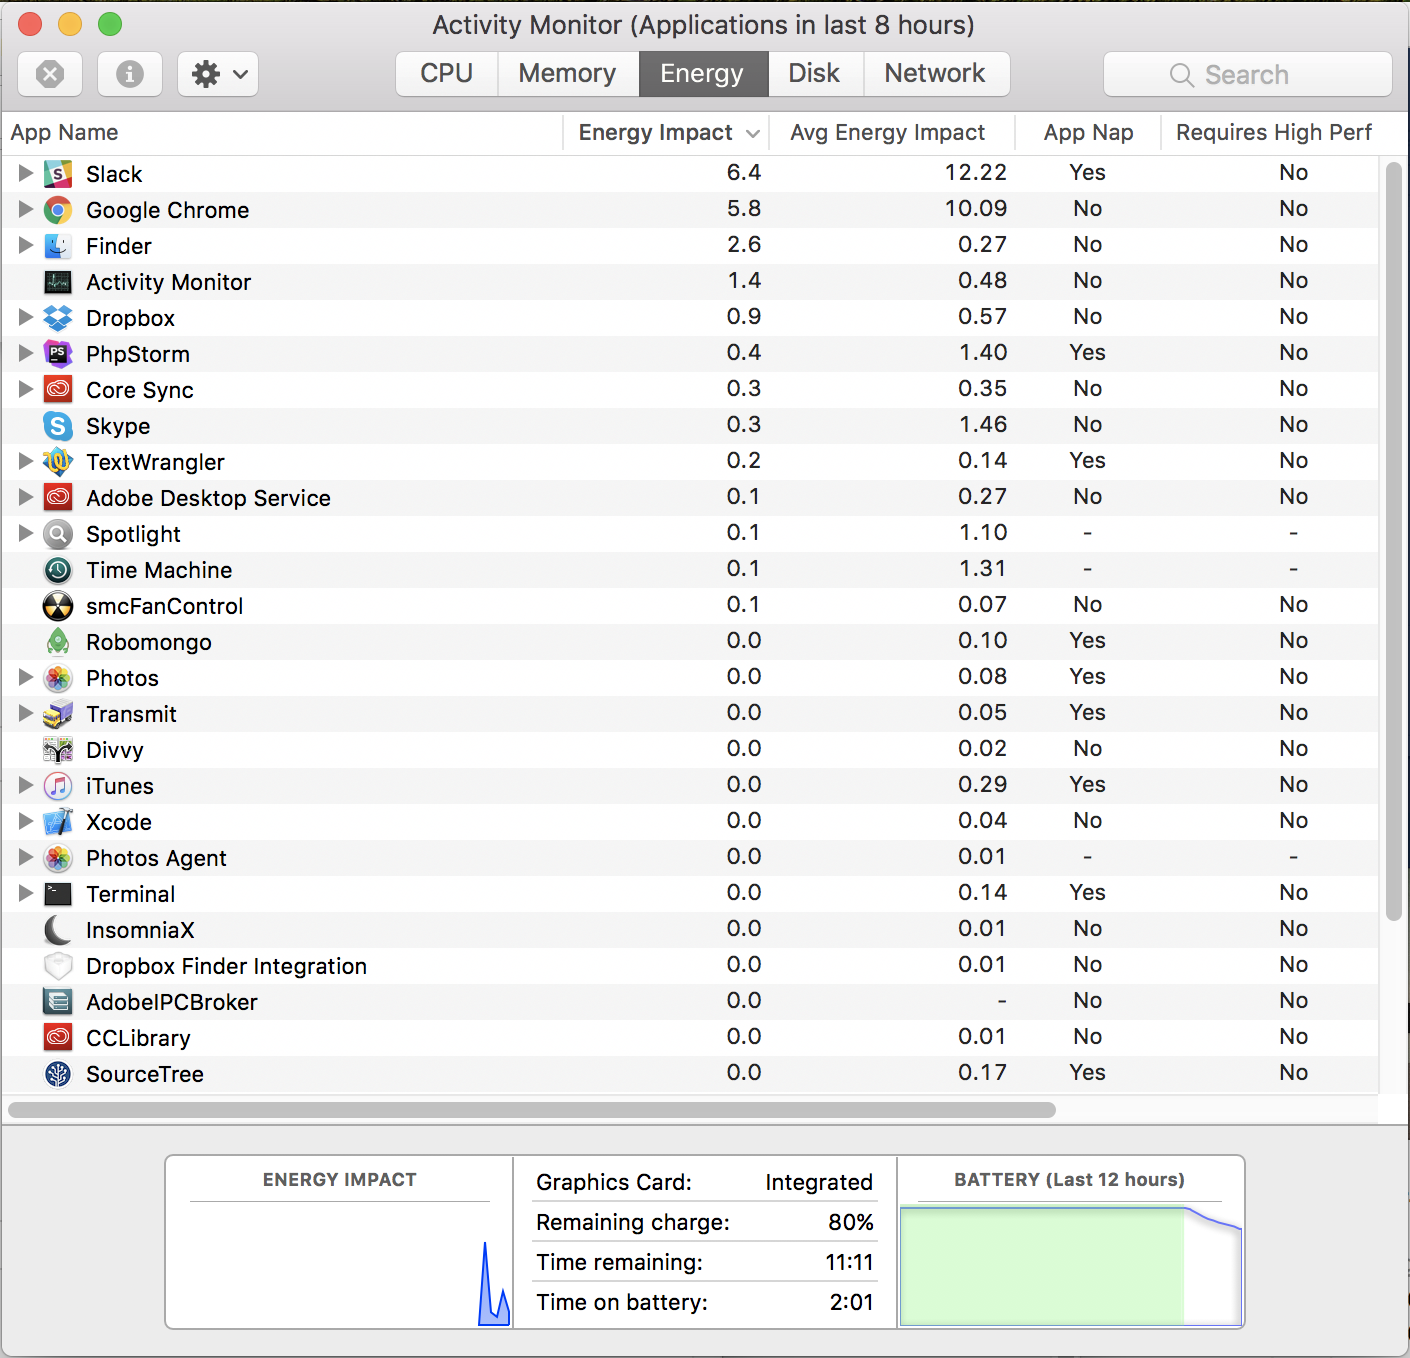Select the Dropbox Finder Integration row

[x=690, y=966]
